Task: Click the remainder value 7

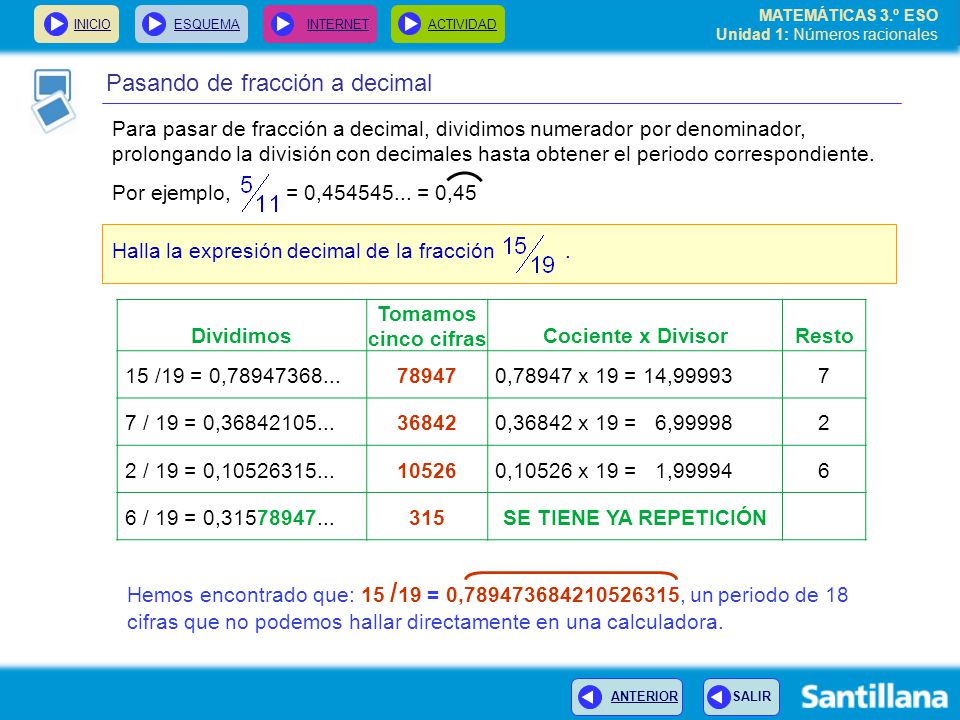Action: point(823,375)
